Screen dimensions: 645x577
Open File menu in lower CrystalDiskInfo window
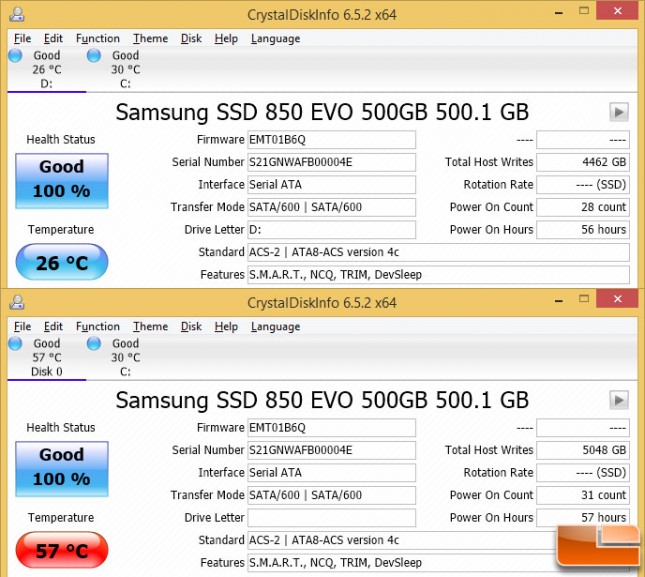(22, 327)
